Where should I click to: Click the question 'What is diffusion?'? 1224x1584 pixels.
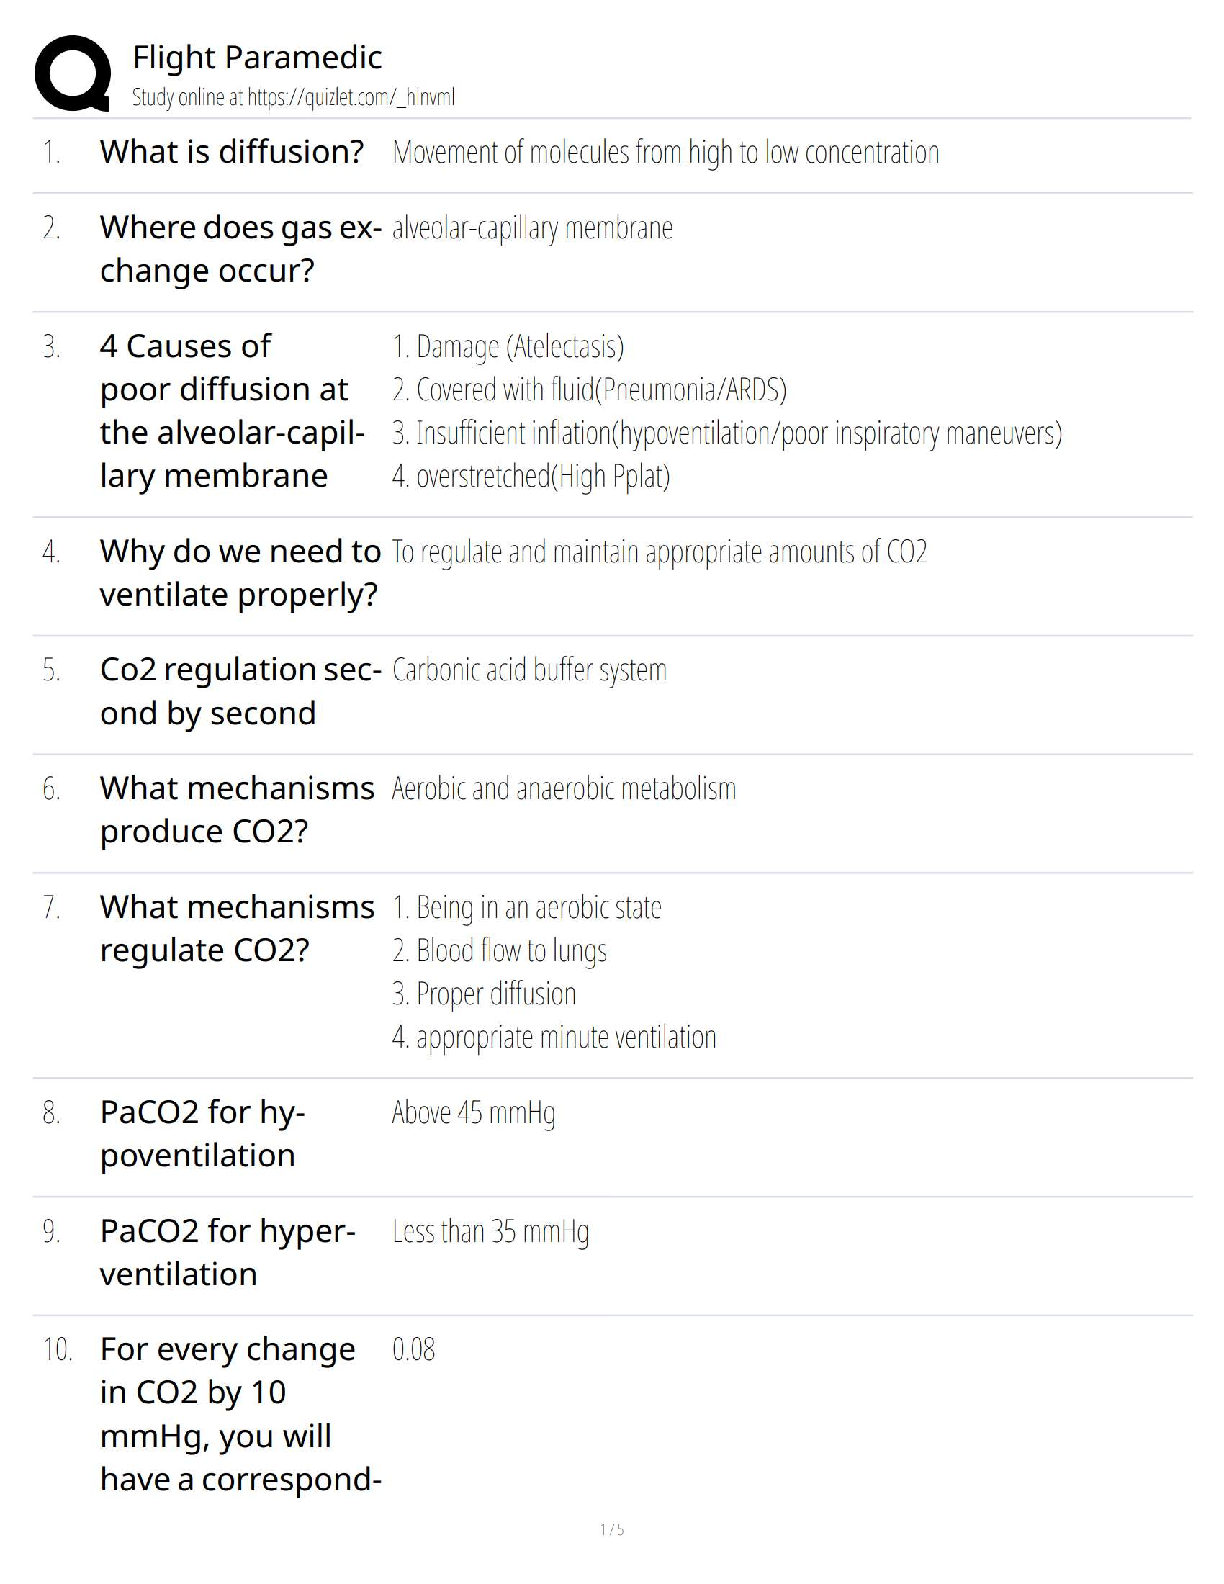click(x=232, y=152)
